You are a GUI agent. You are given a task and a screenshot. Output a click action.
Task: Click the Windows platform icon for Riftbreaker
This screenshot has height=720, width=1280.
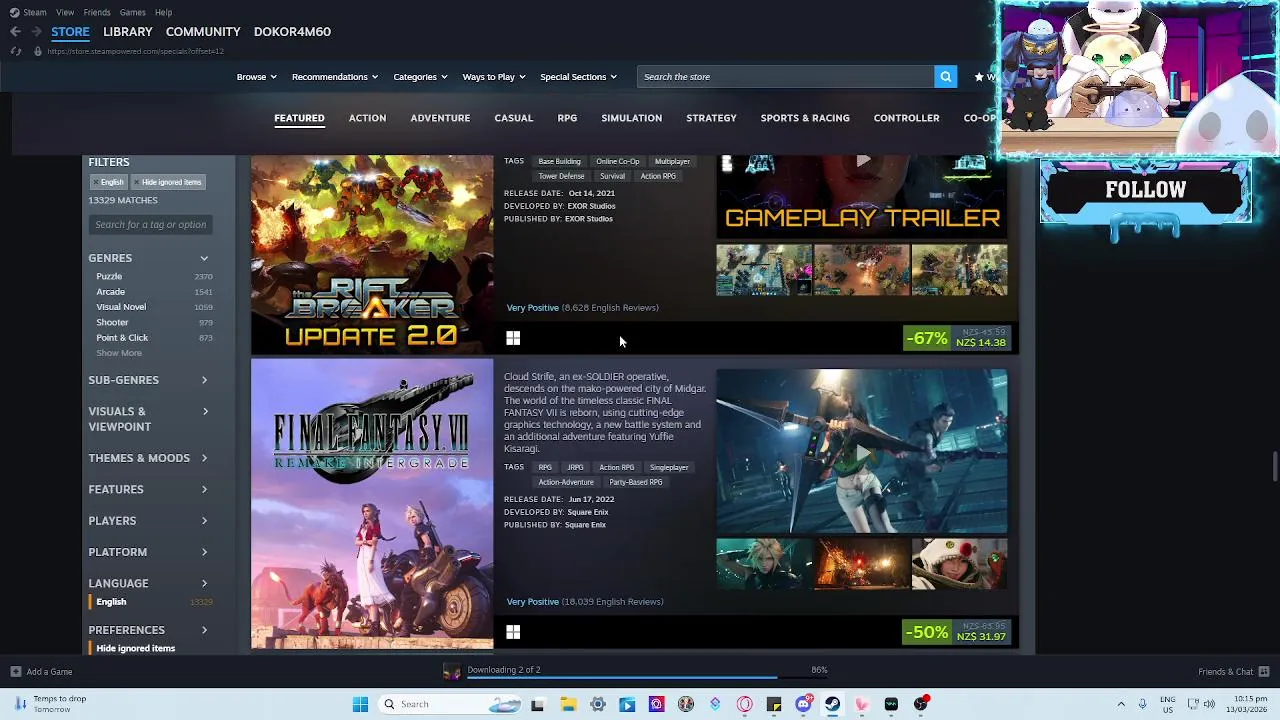513,339
